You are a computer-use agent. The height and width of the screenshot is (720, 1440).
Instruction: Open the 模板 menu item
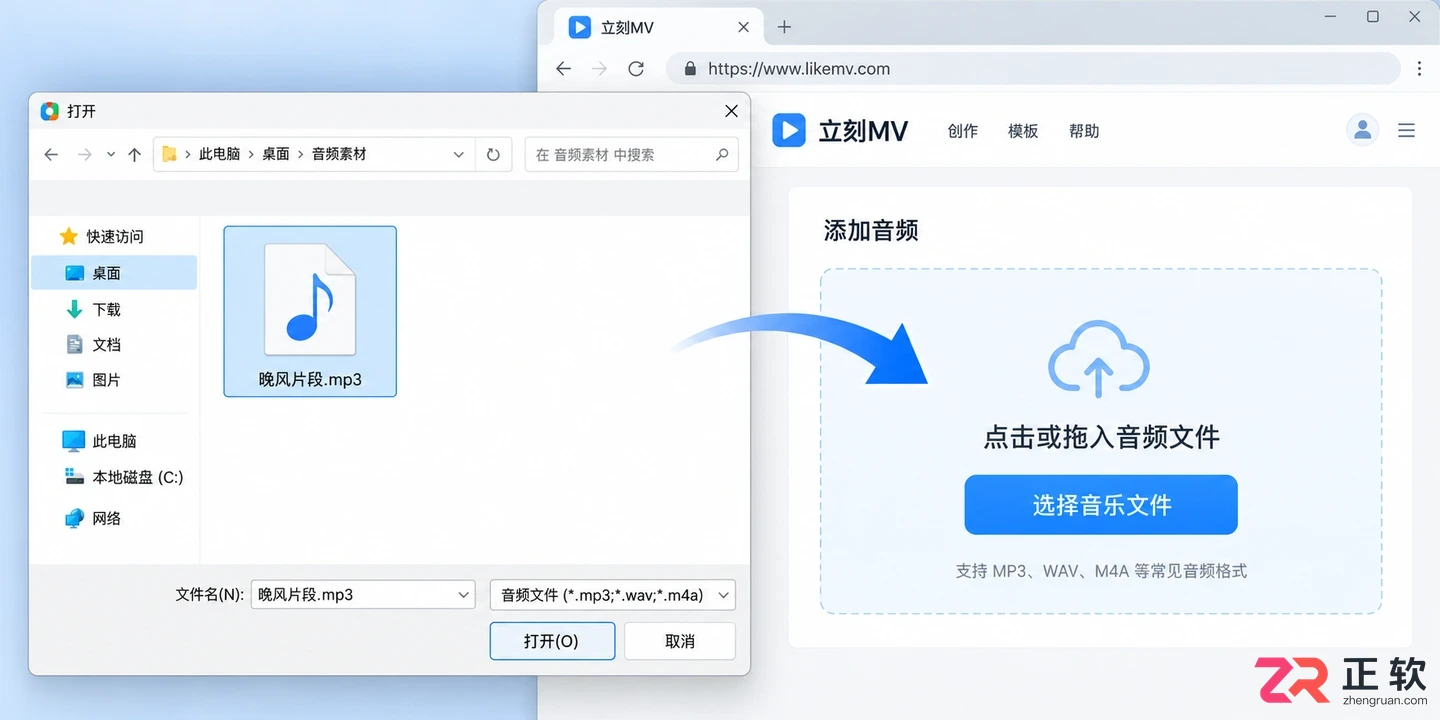pos(1023,131)
